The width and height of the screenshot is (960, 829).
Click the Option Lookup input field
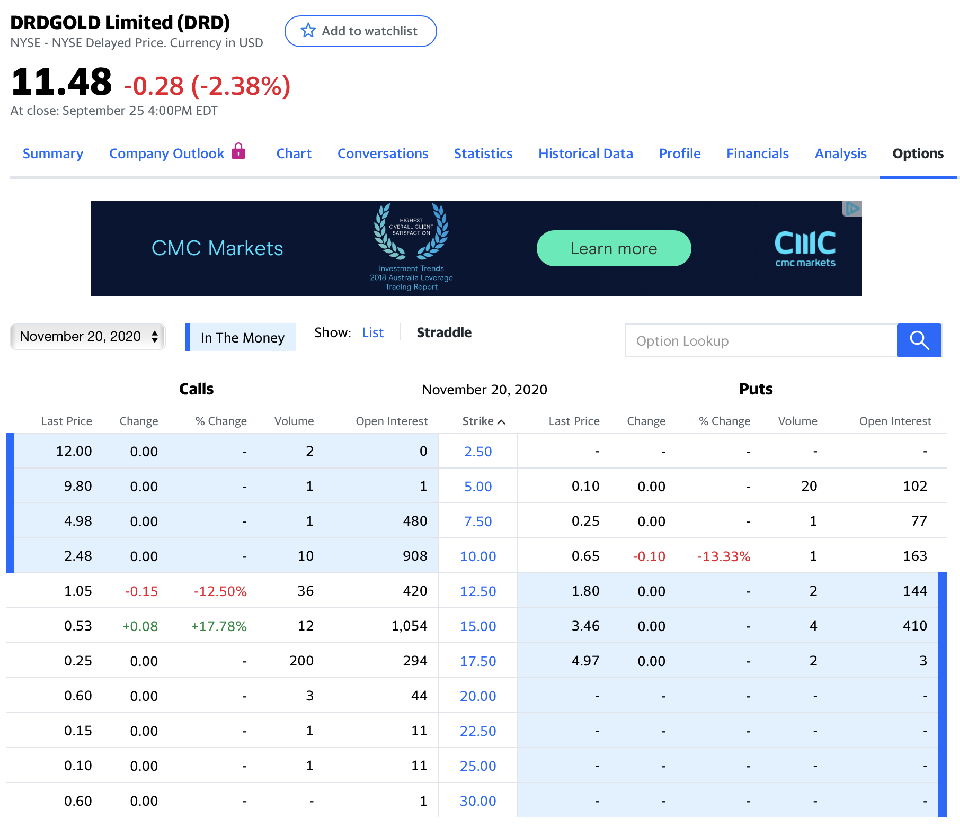[761, 341]
